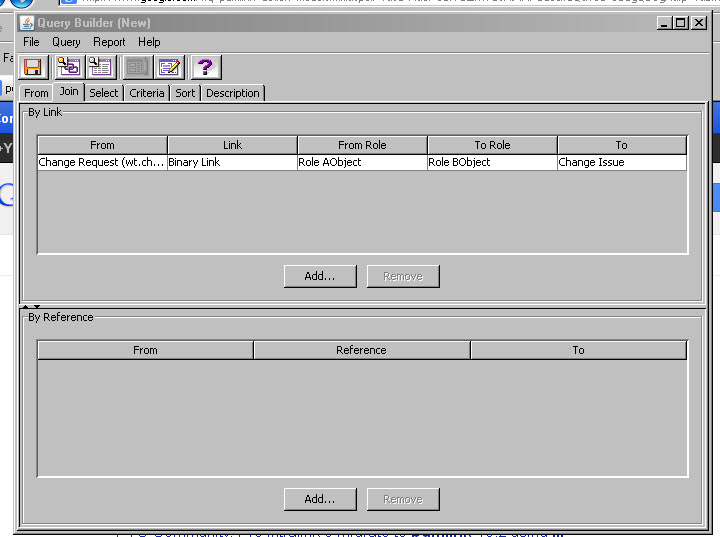Click the To Role column header

tap(492, 145)
